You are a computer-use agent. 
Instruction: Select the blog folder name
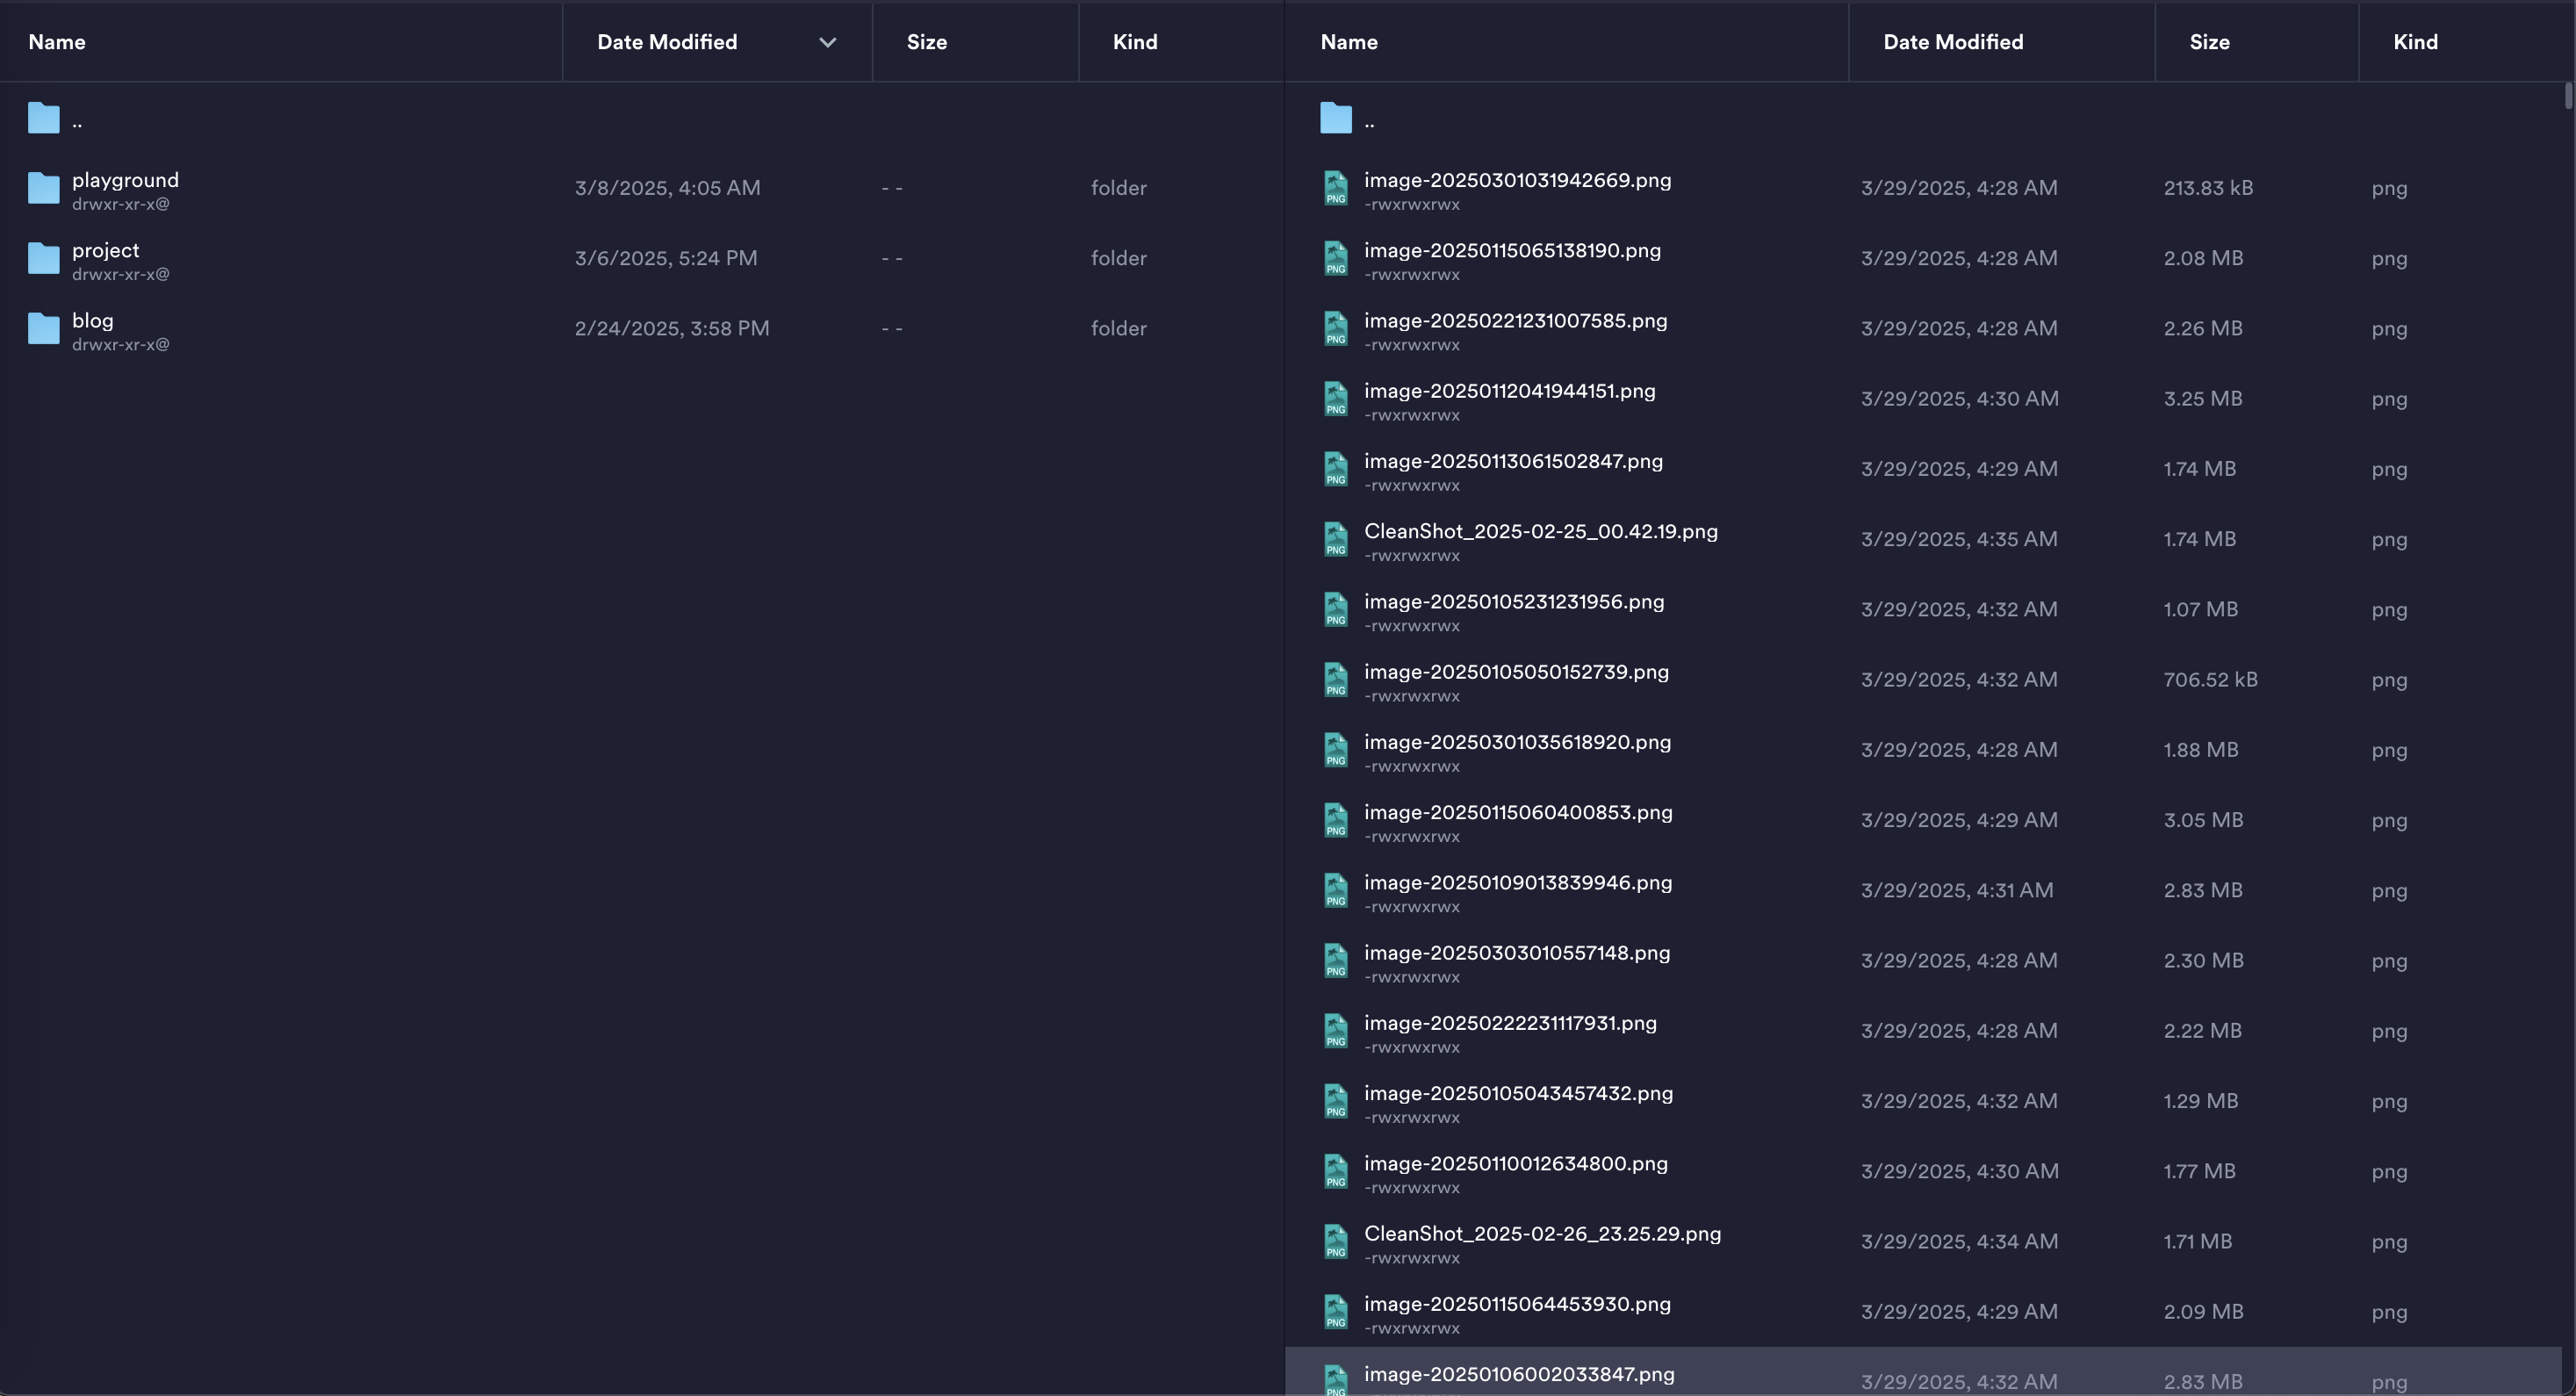(x=92, y=320)
